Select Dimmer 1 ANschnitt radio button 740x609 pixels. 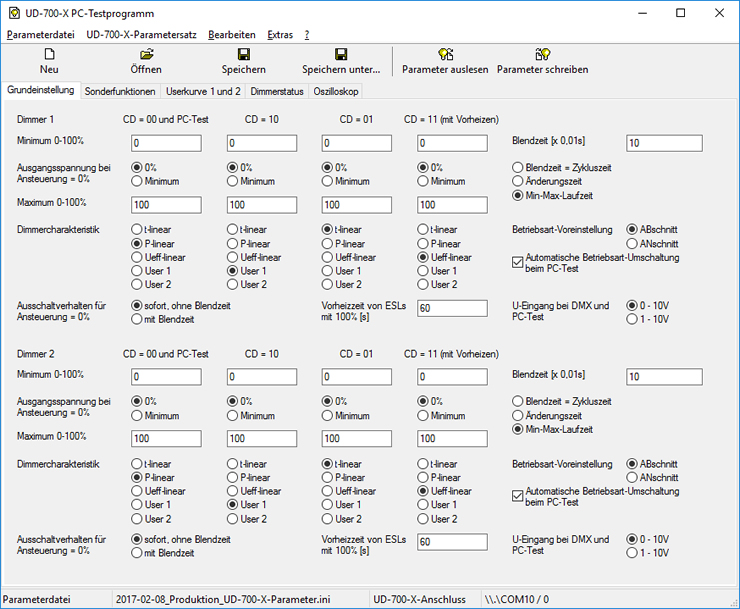click(632, 243)
